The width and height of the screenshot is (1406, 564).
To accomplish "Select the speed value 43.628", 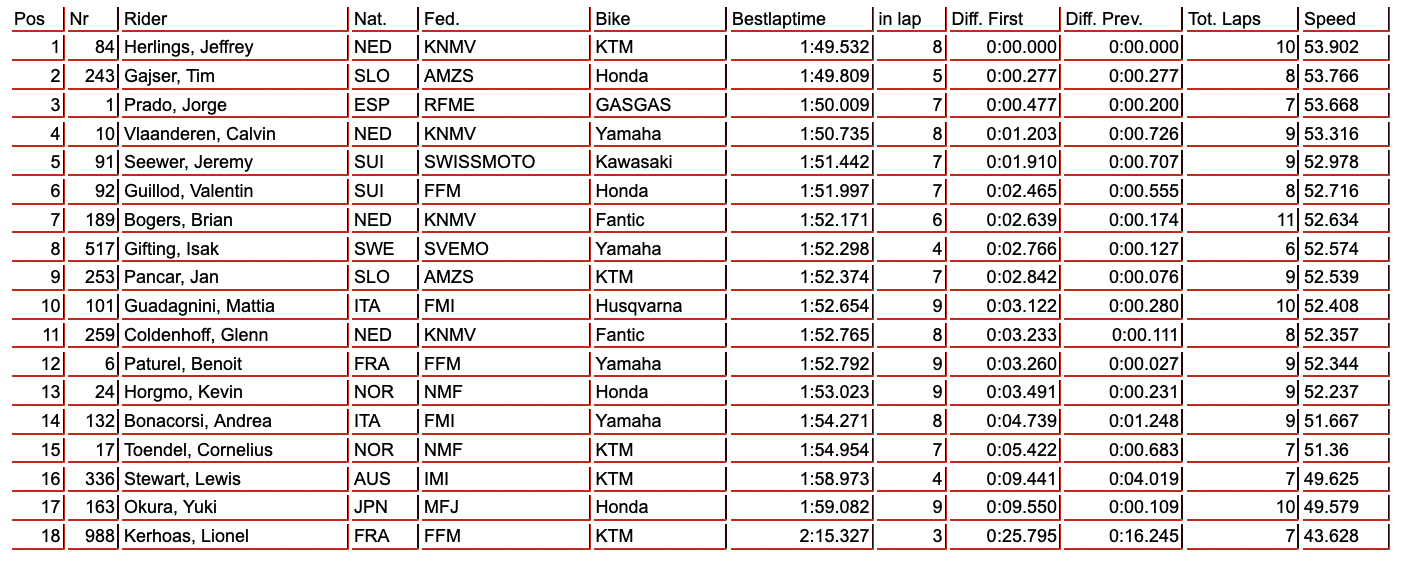I will (1332, 536).
